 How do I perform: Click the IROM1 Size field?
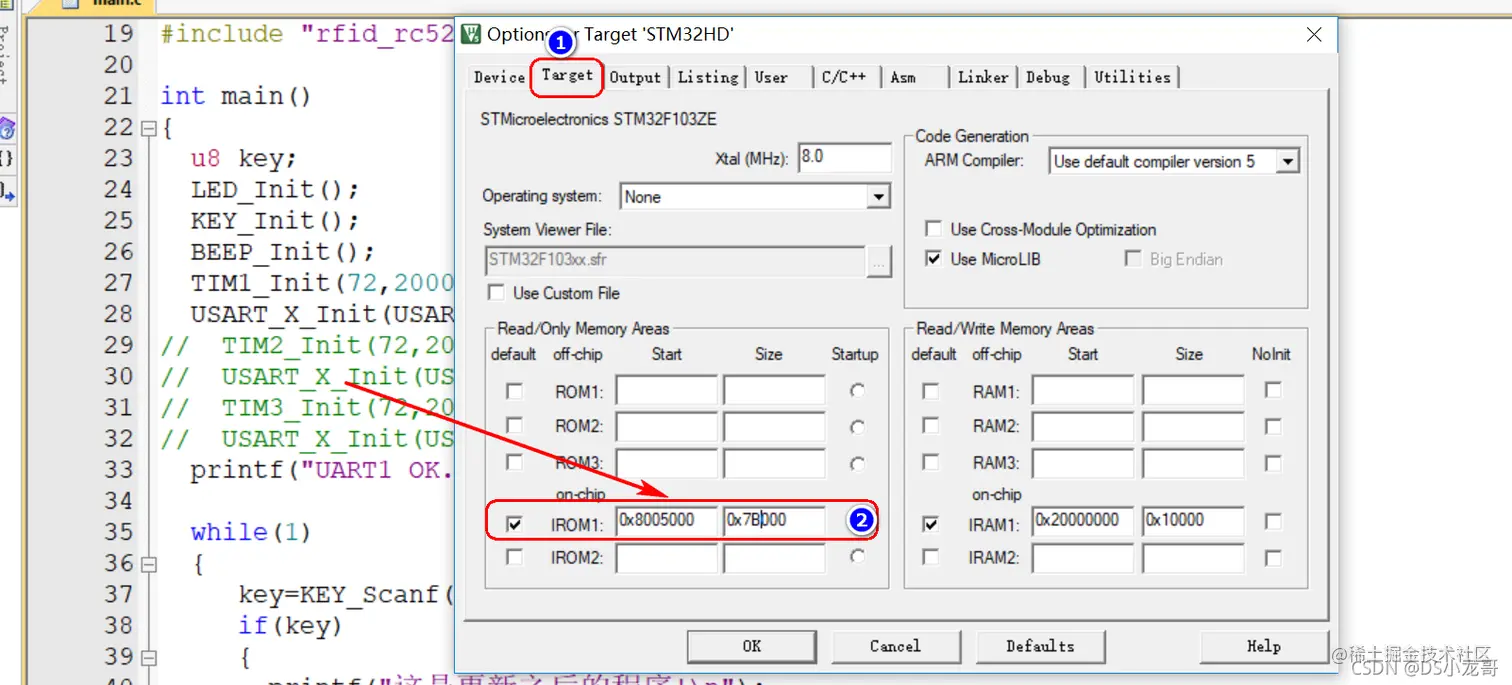click(x=775, y=521)
